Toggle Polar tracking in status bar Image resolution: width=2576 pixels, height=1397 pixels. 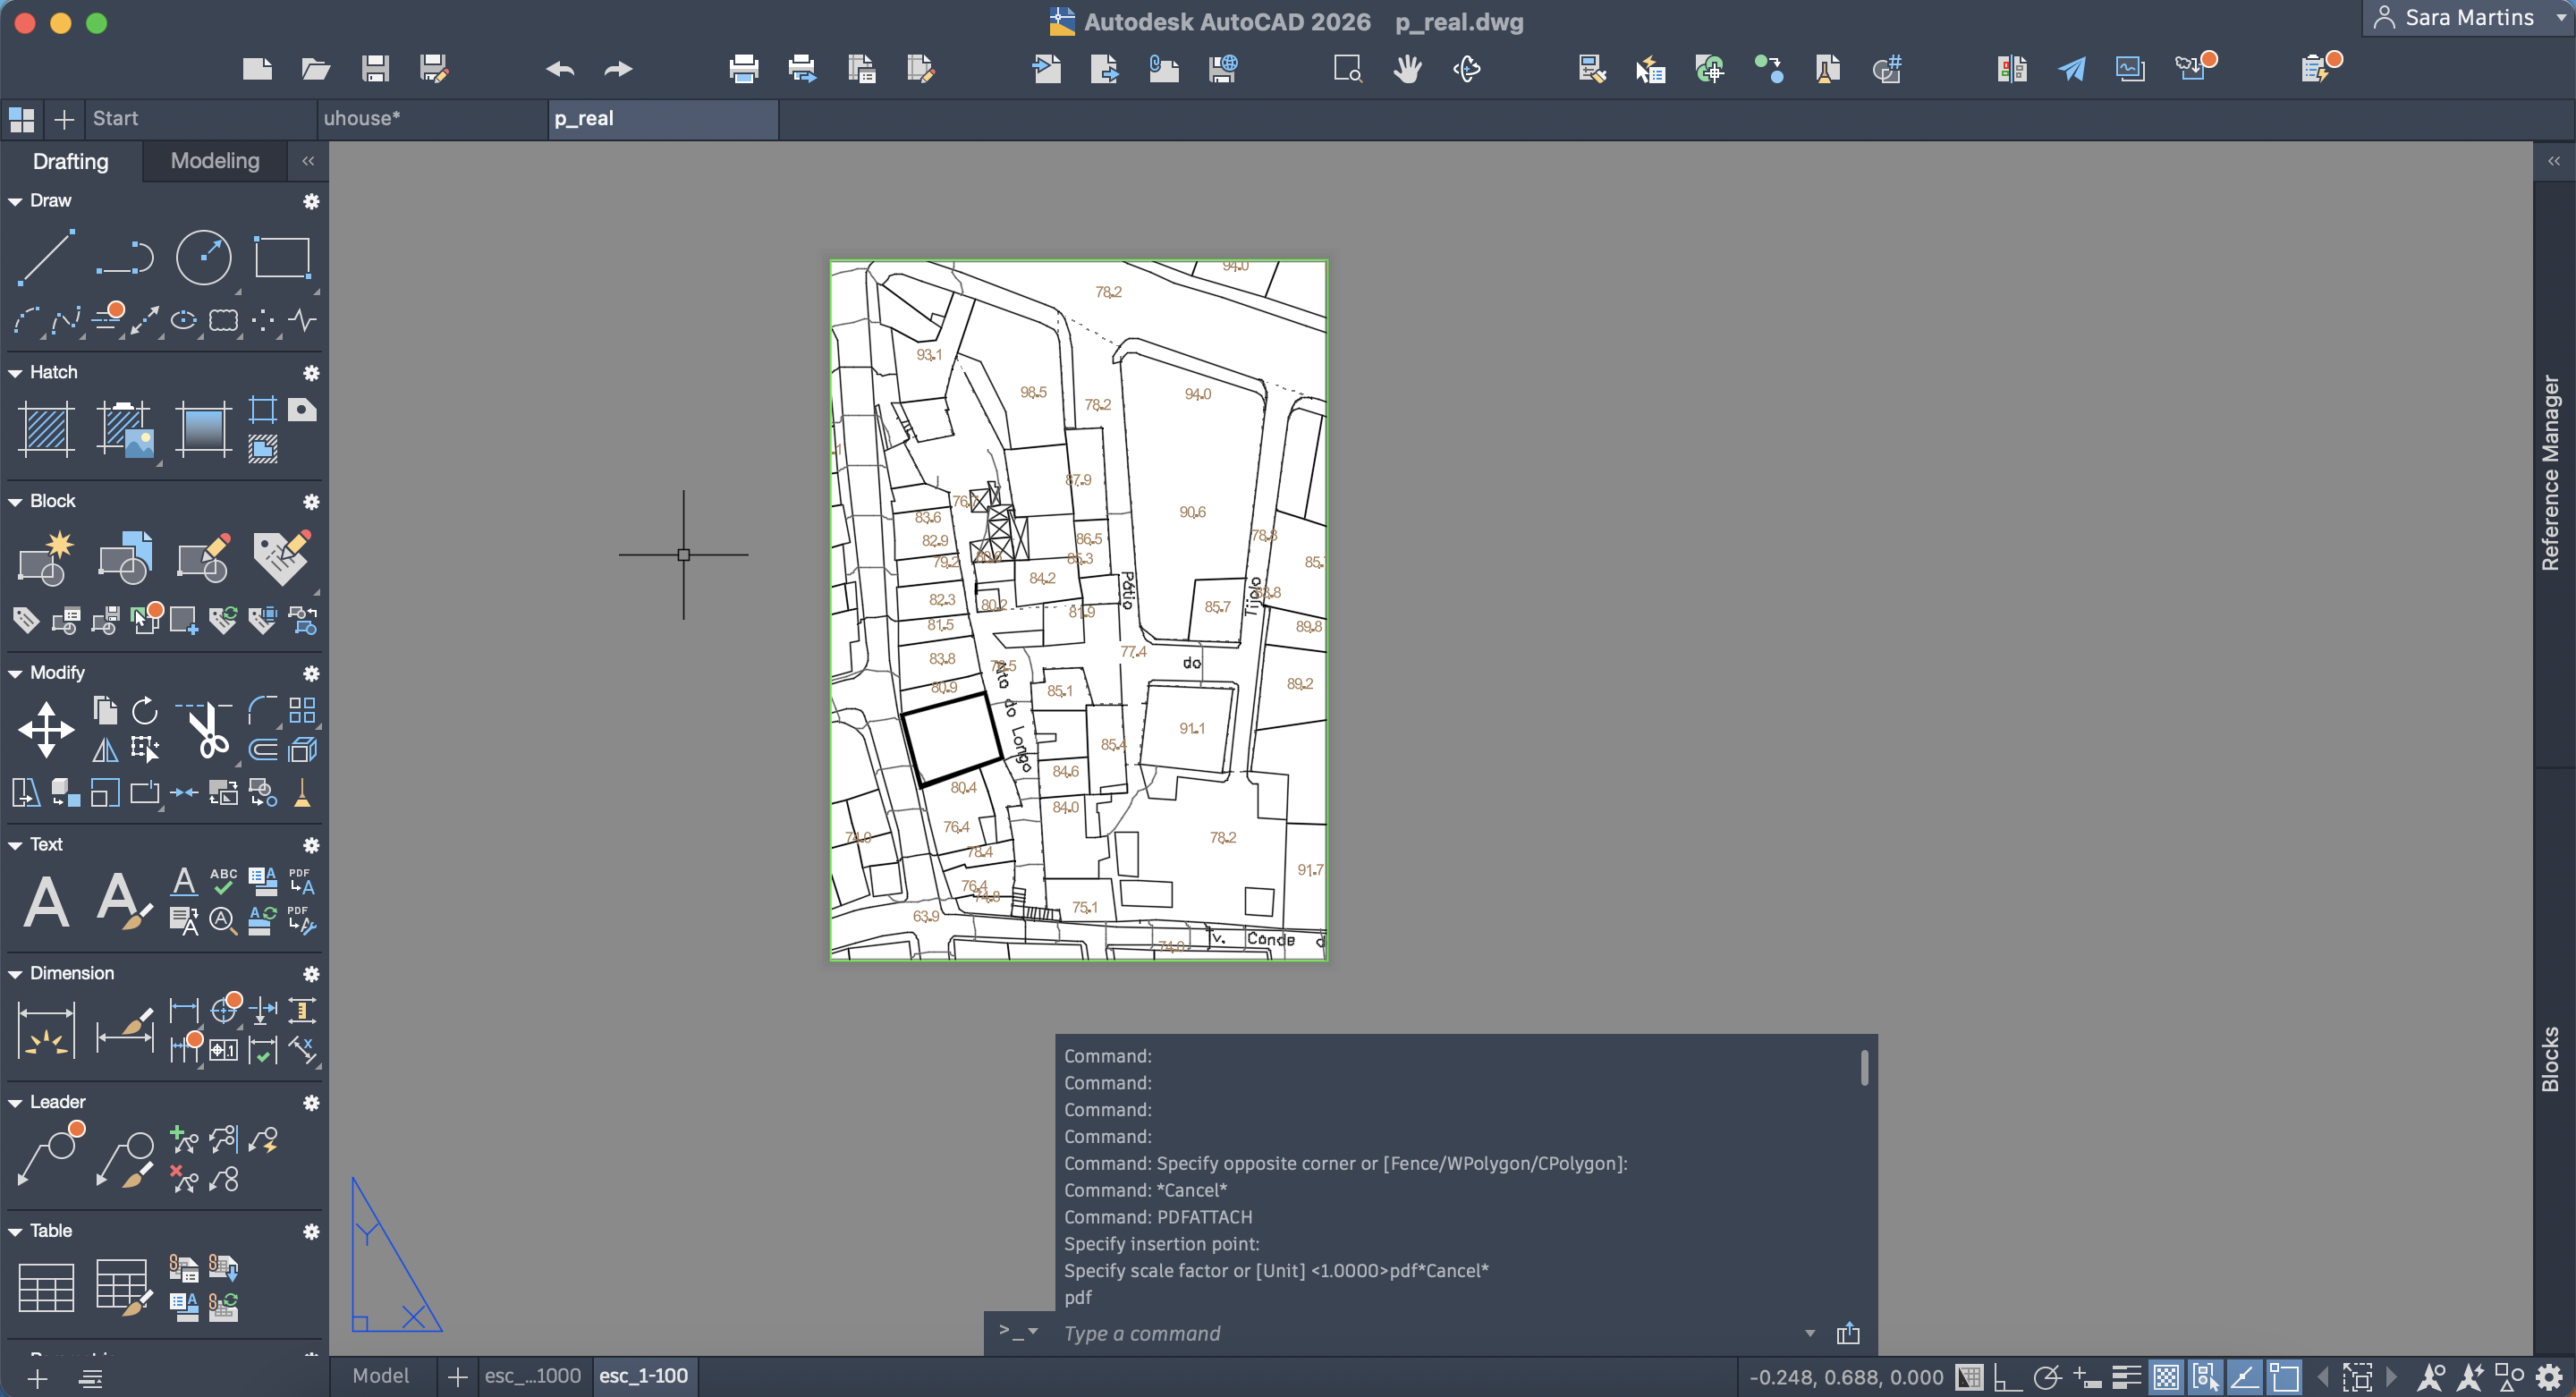click(x=2047, y=1377)
